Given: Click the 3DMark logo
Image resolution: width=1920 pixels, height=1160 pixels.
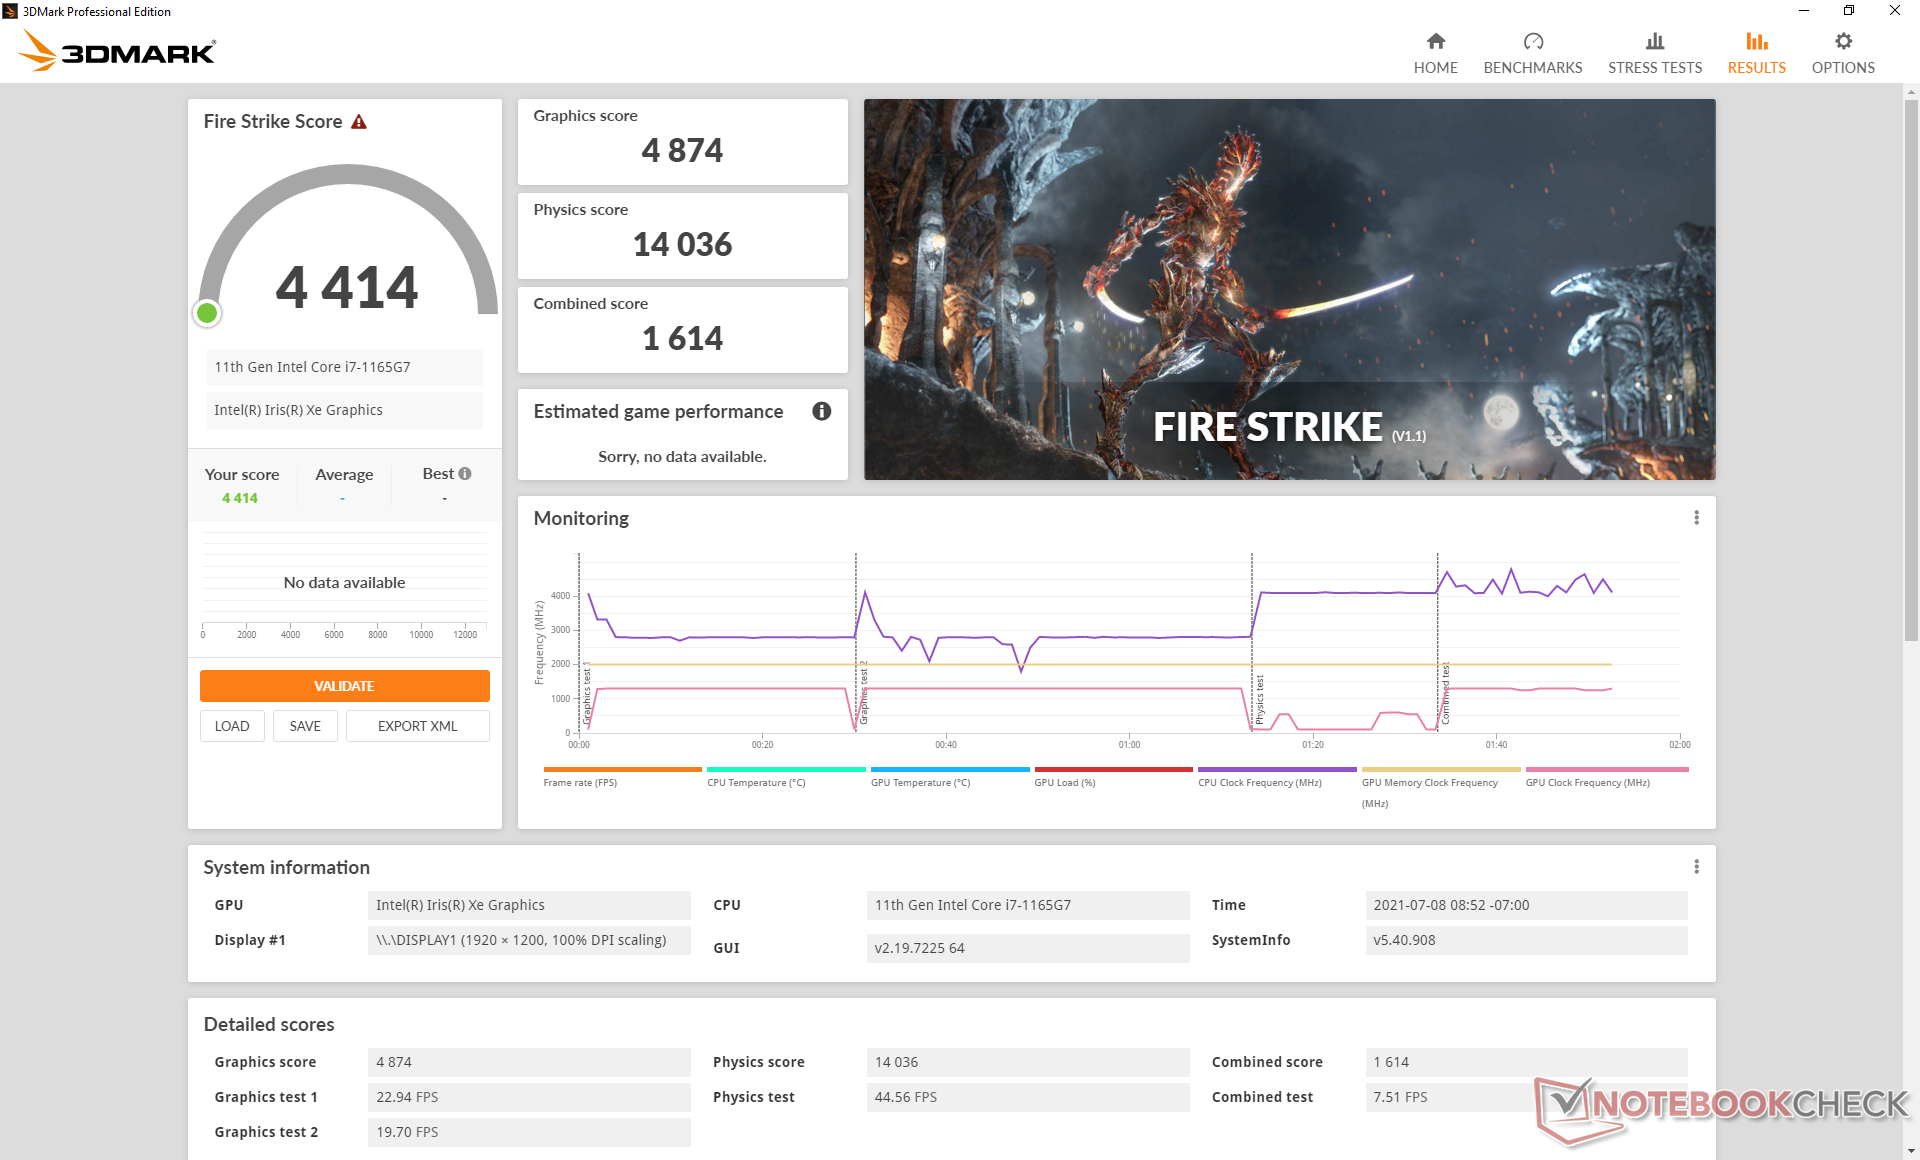Looking at the screenshot, I should pyautogui.click(x=118, y=50).
